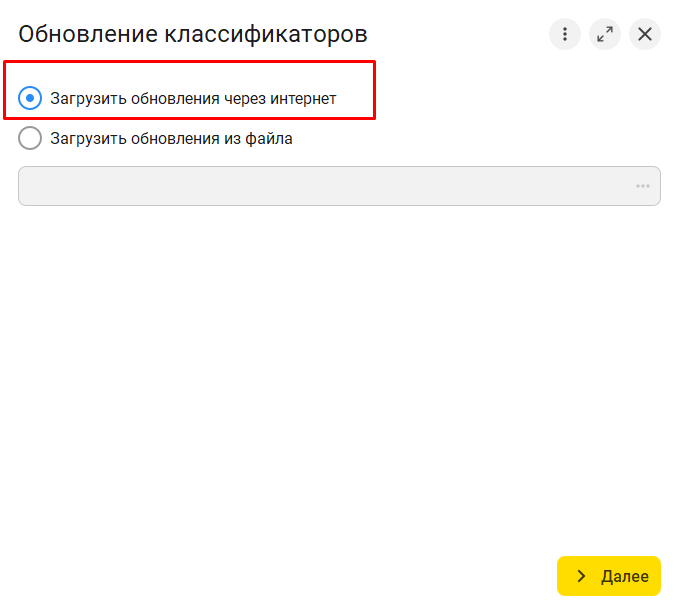
Task: Toggle full-size view of the dialog window
Action: tap(604, 34)
